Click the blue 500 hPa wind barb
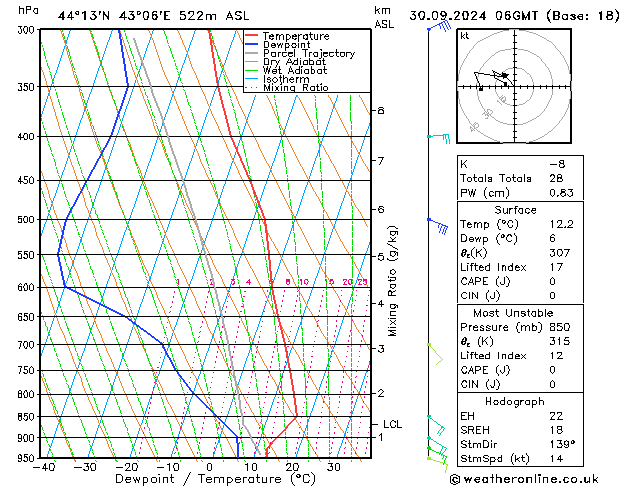This screenshot has width=629, height=486. 438,225
